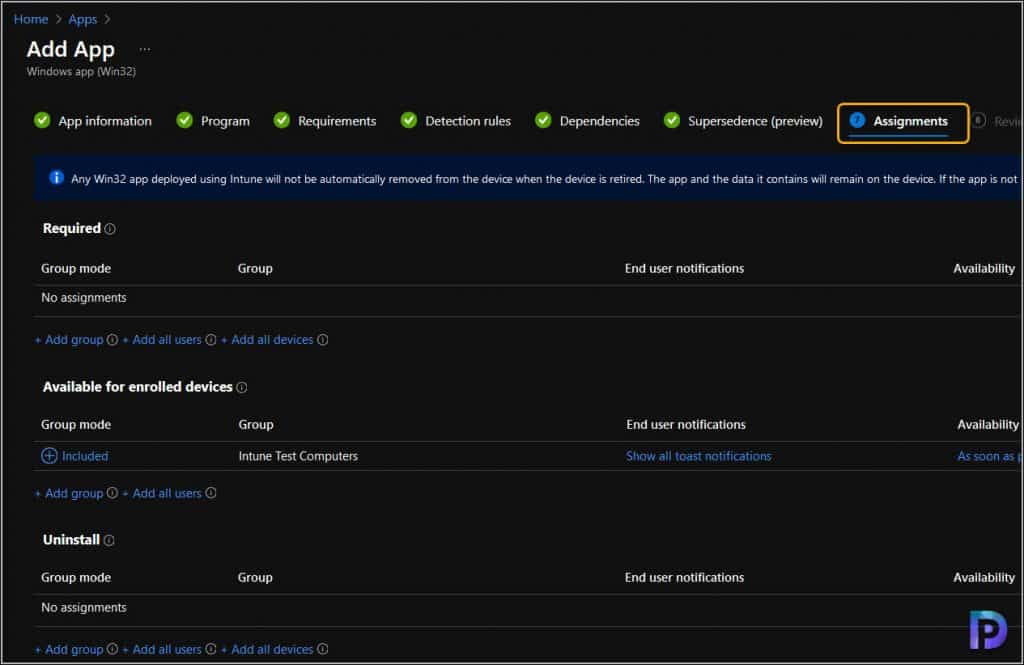
Task: Click the info icon next to Required heading
Action: pyautogui.click(x=110, y=229)
